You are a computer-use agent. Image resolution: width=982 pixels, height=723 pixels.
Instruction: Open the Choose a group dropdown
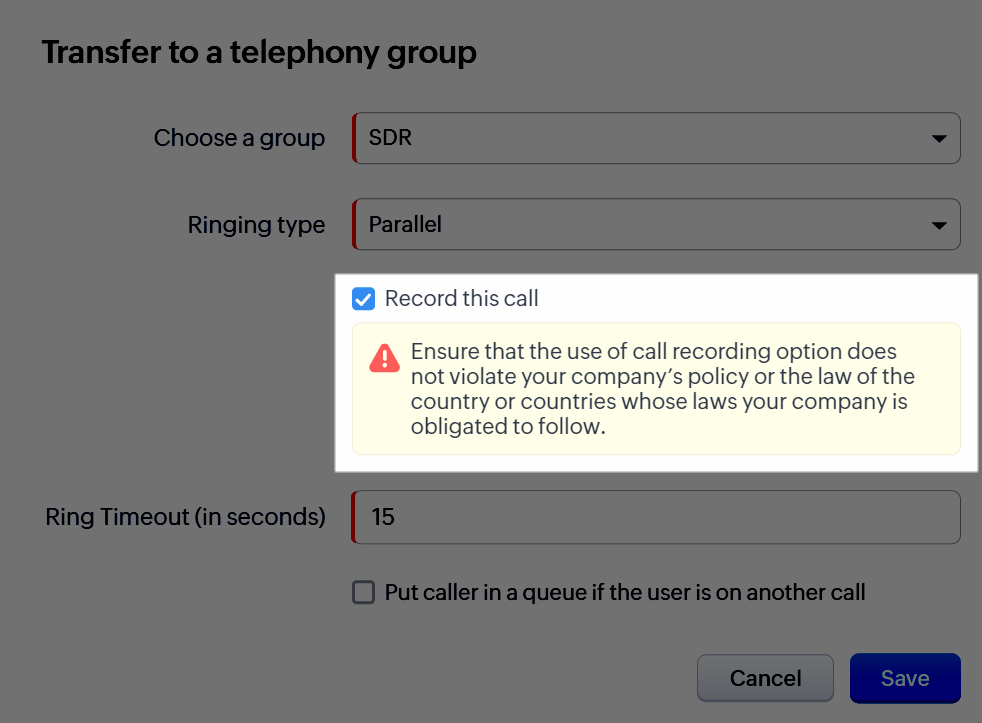point(655,138)
